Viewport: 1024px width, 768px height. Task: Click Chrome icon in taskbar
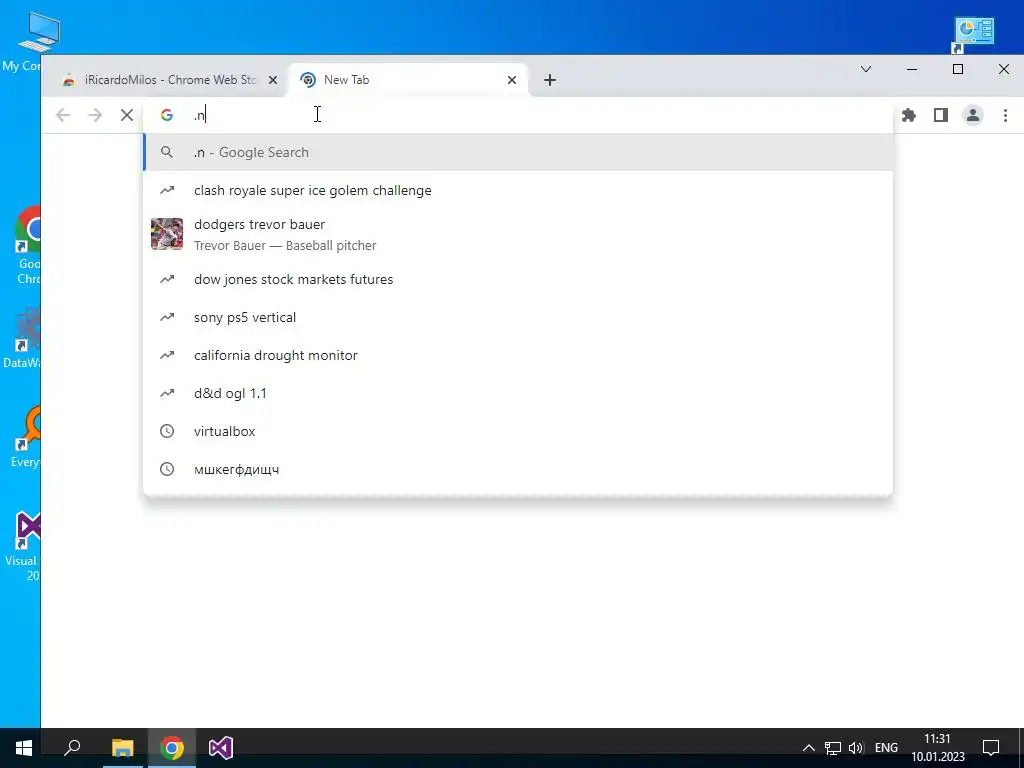point(172,748)
